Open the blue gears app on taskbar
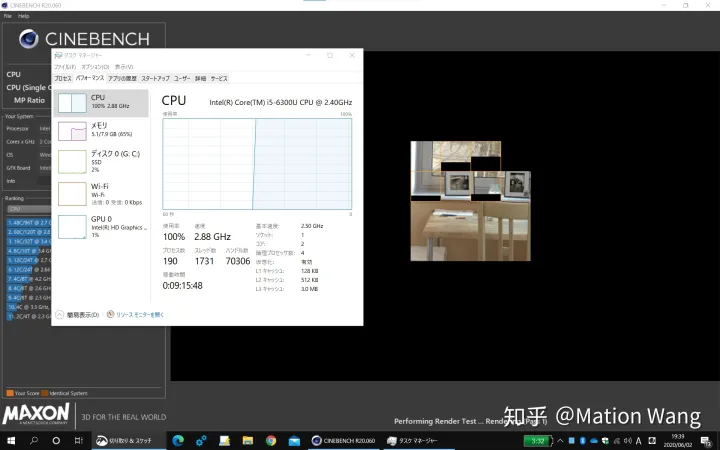720x450 pixels. pos(201,441)
